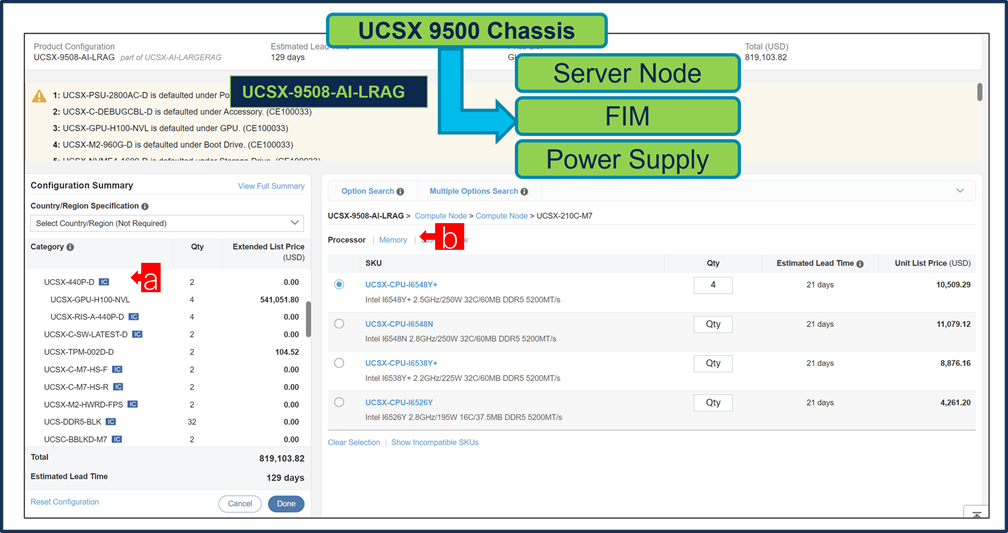Open UCSX-CPU-I6548N SKU link
The width and height of the screenshot is (1008, 533).
399,324
